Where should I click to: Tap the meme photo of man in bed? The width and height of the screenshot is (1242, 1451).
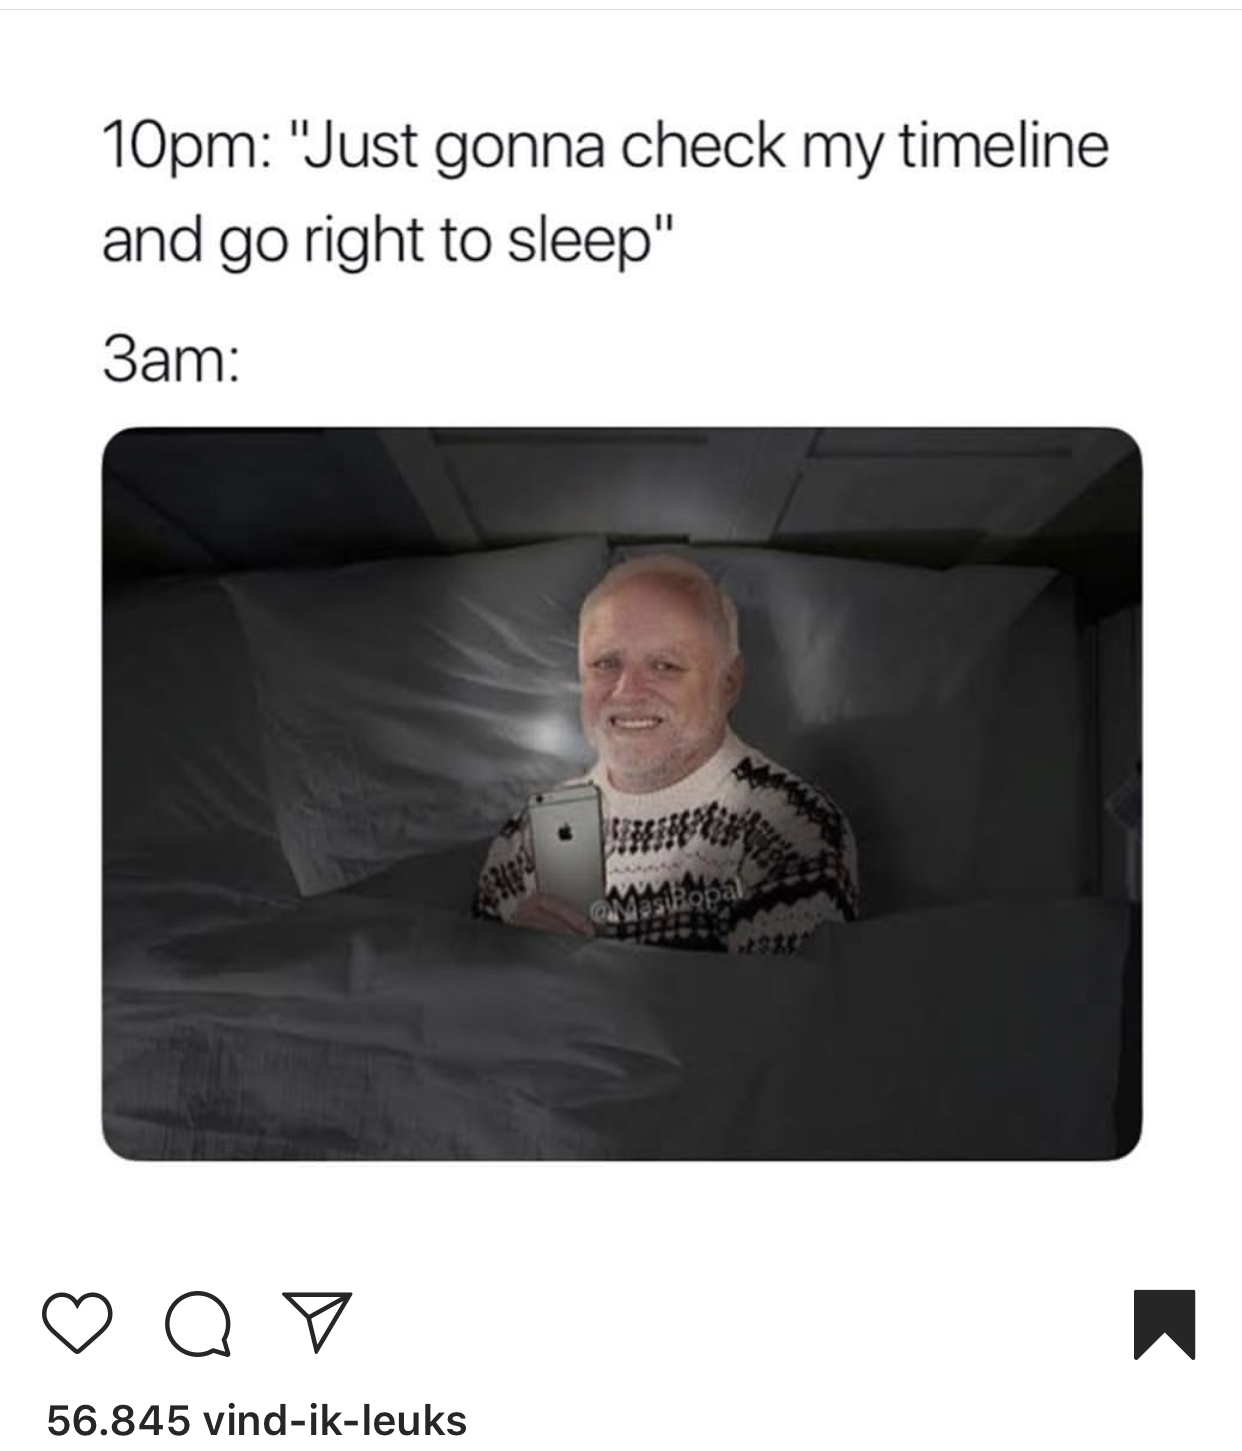(x=621, y=794)
